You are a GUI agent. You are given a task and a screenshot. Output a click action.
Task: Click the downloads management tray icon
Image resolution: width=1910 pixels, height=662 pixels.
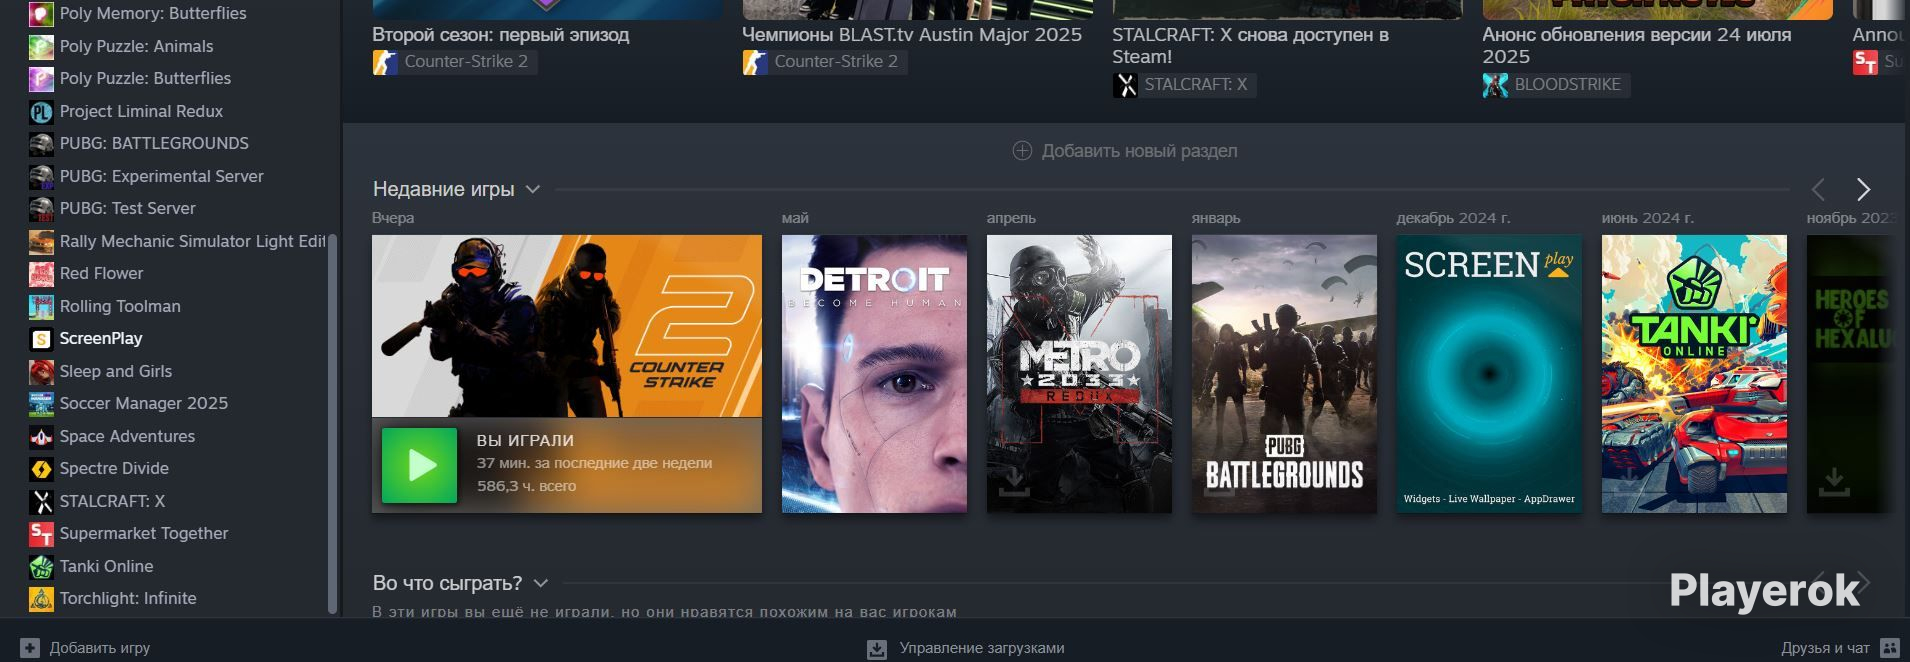pos(877,649)
